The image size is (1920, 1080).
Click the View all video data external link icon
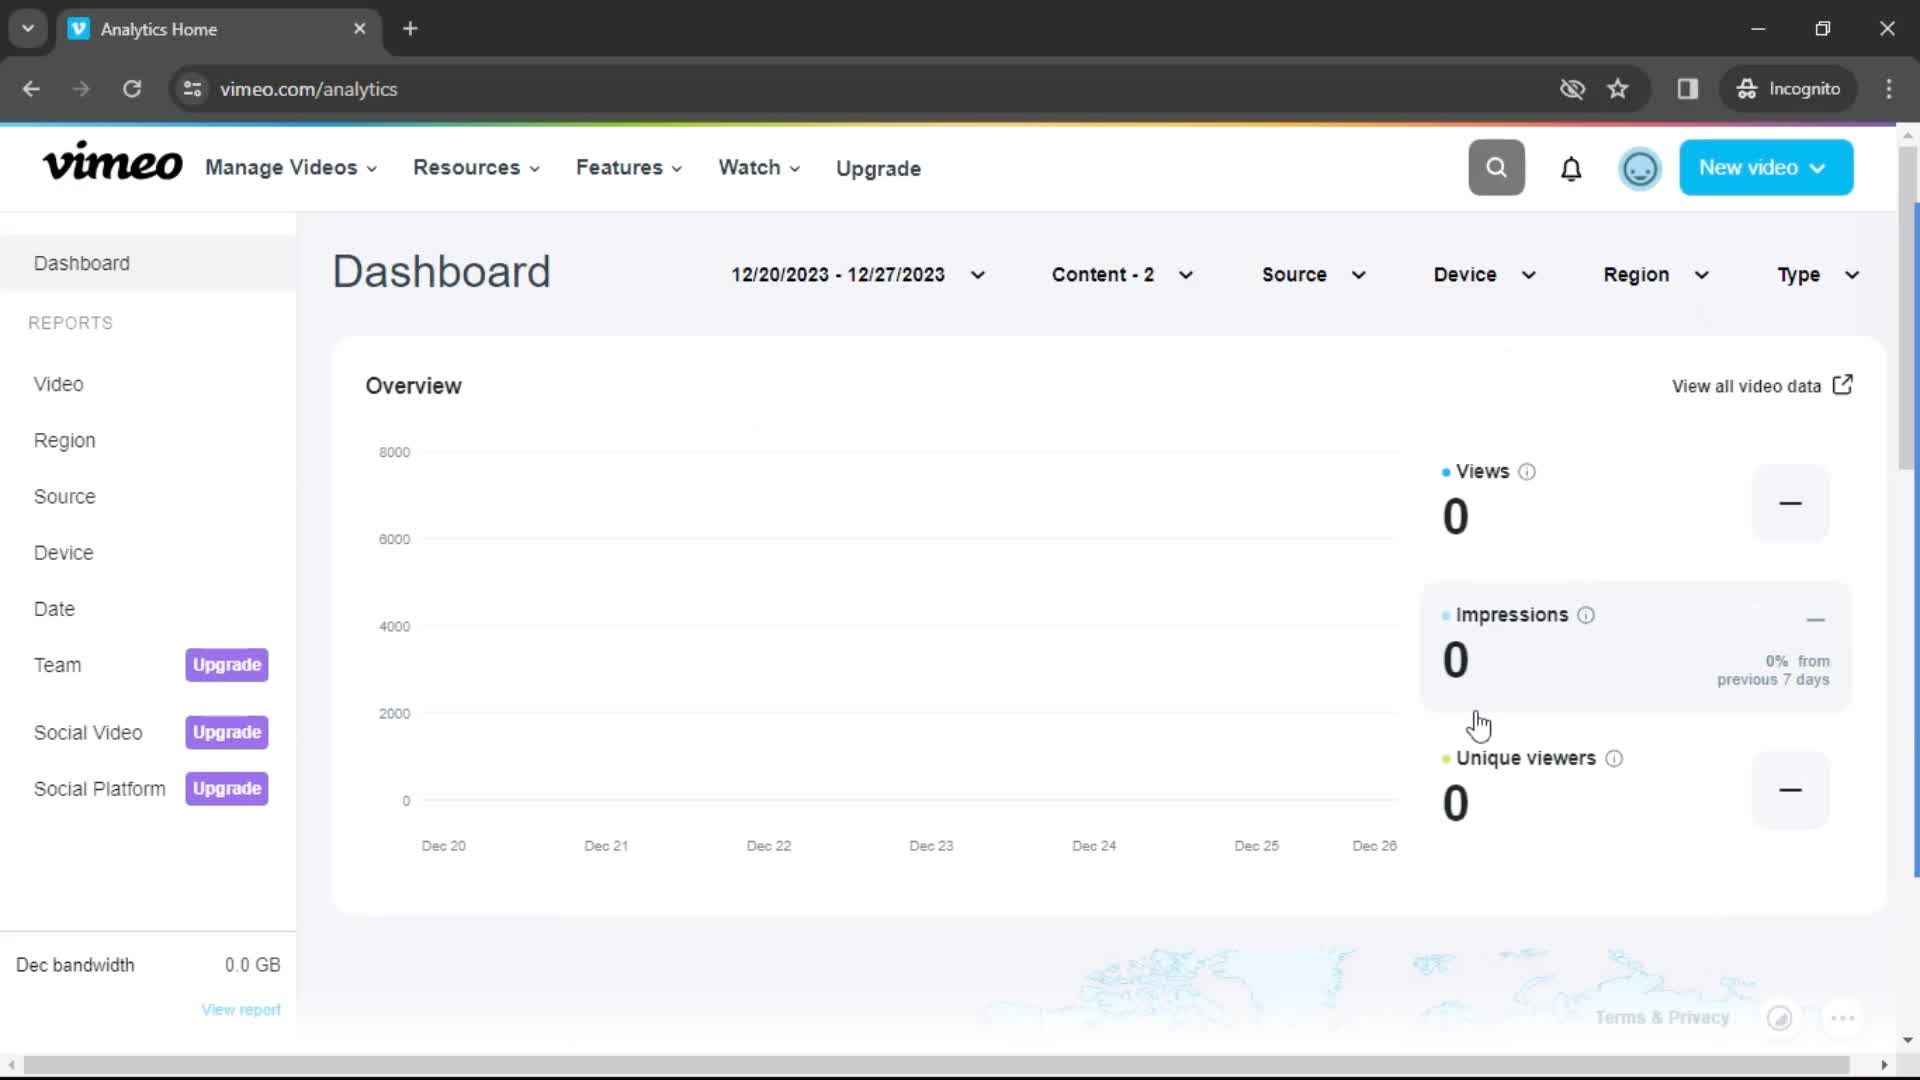click(x=1845, y=385)
